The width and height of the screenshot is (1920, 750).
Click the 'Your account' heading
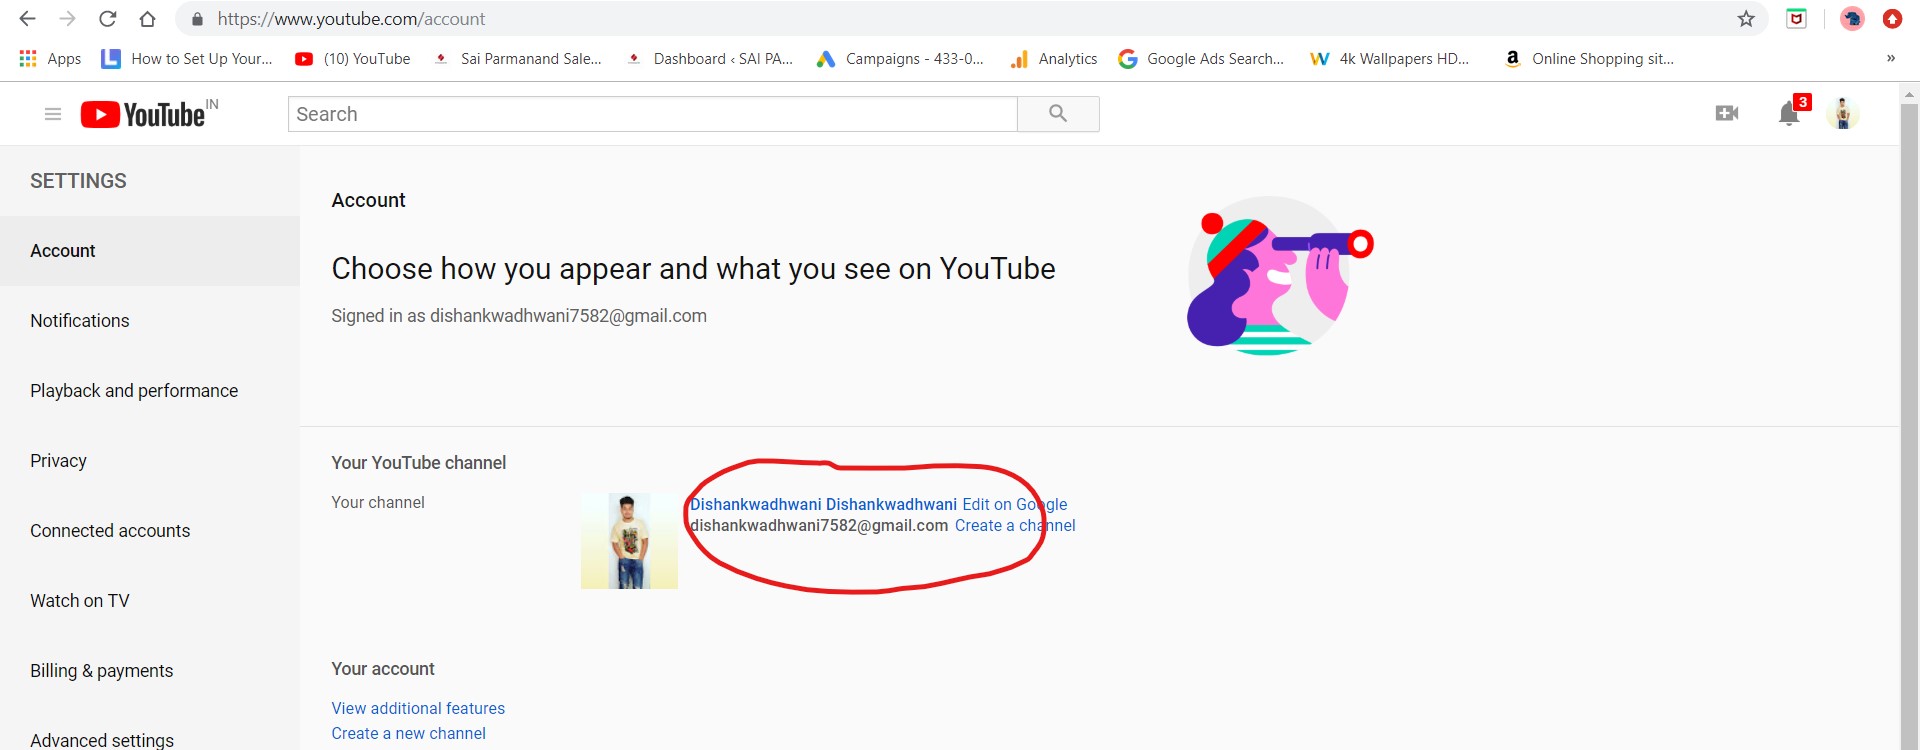pyautogui.click(x=383, y=669)
